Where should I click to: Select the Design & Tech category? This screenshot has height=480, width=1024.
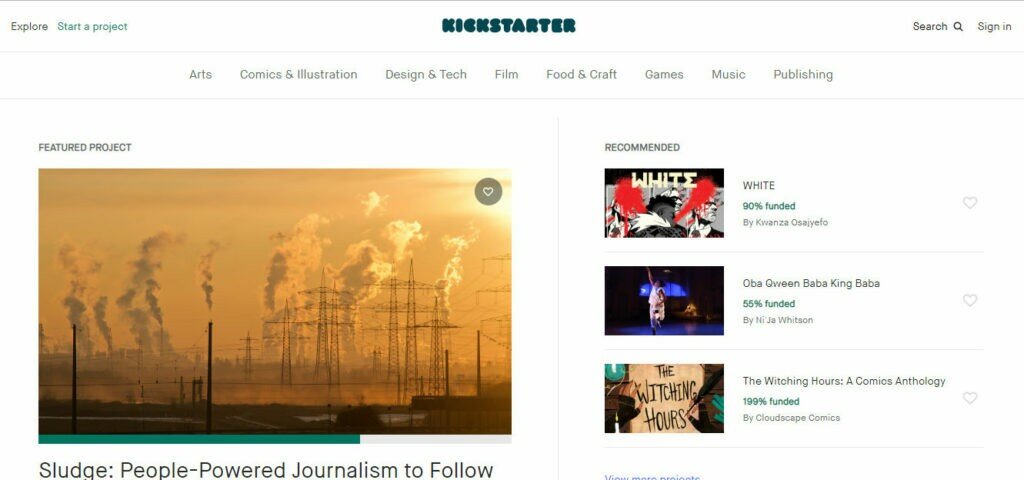tap(426, 74)
